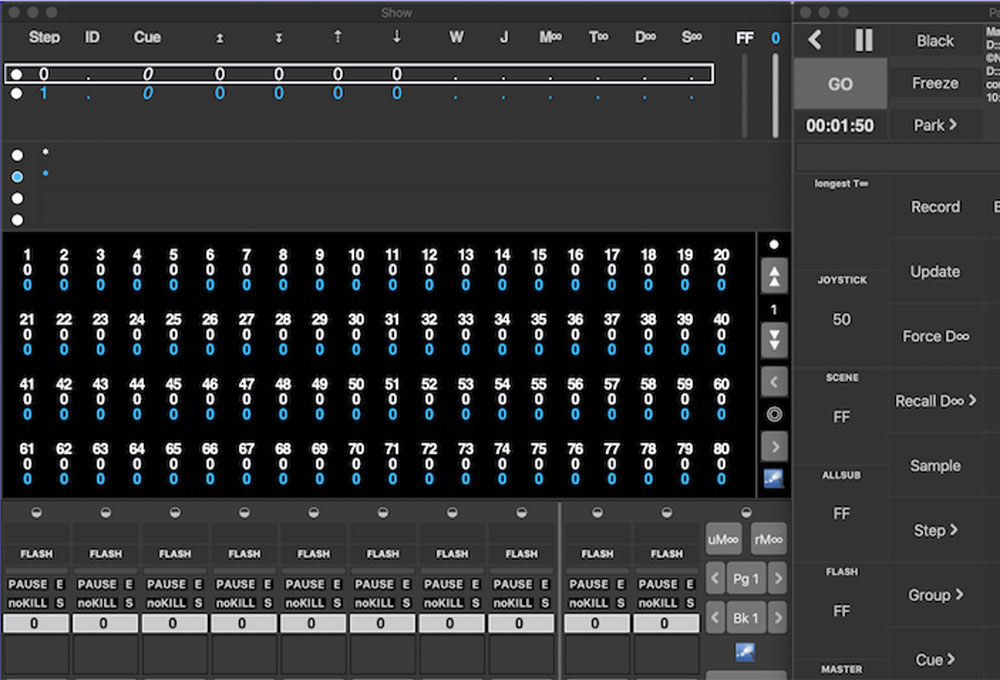Click the level field of the leftmost fader

[36, 623]
